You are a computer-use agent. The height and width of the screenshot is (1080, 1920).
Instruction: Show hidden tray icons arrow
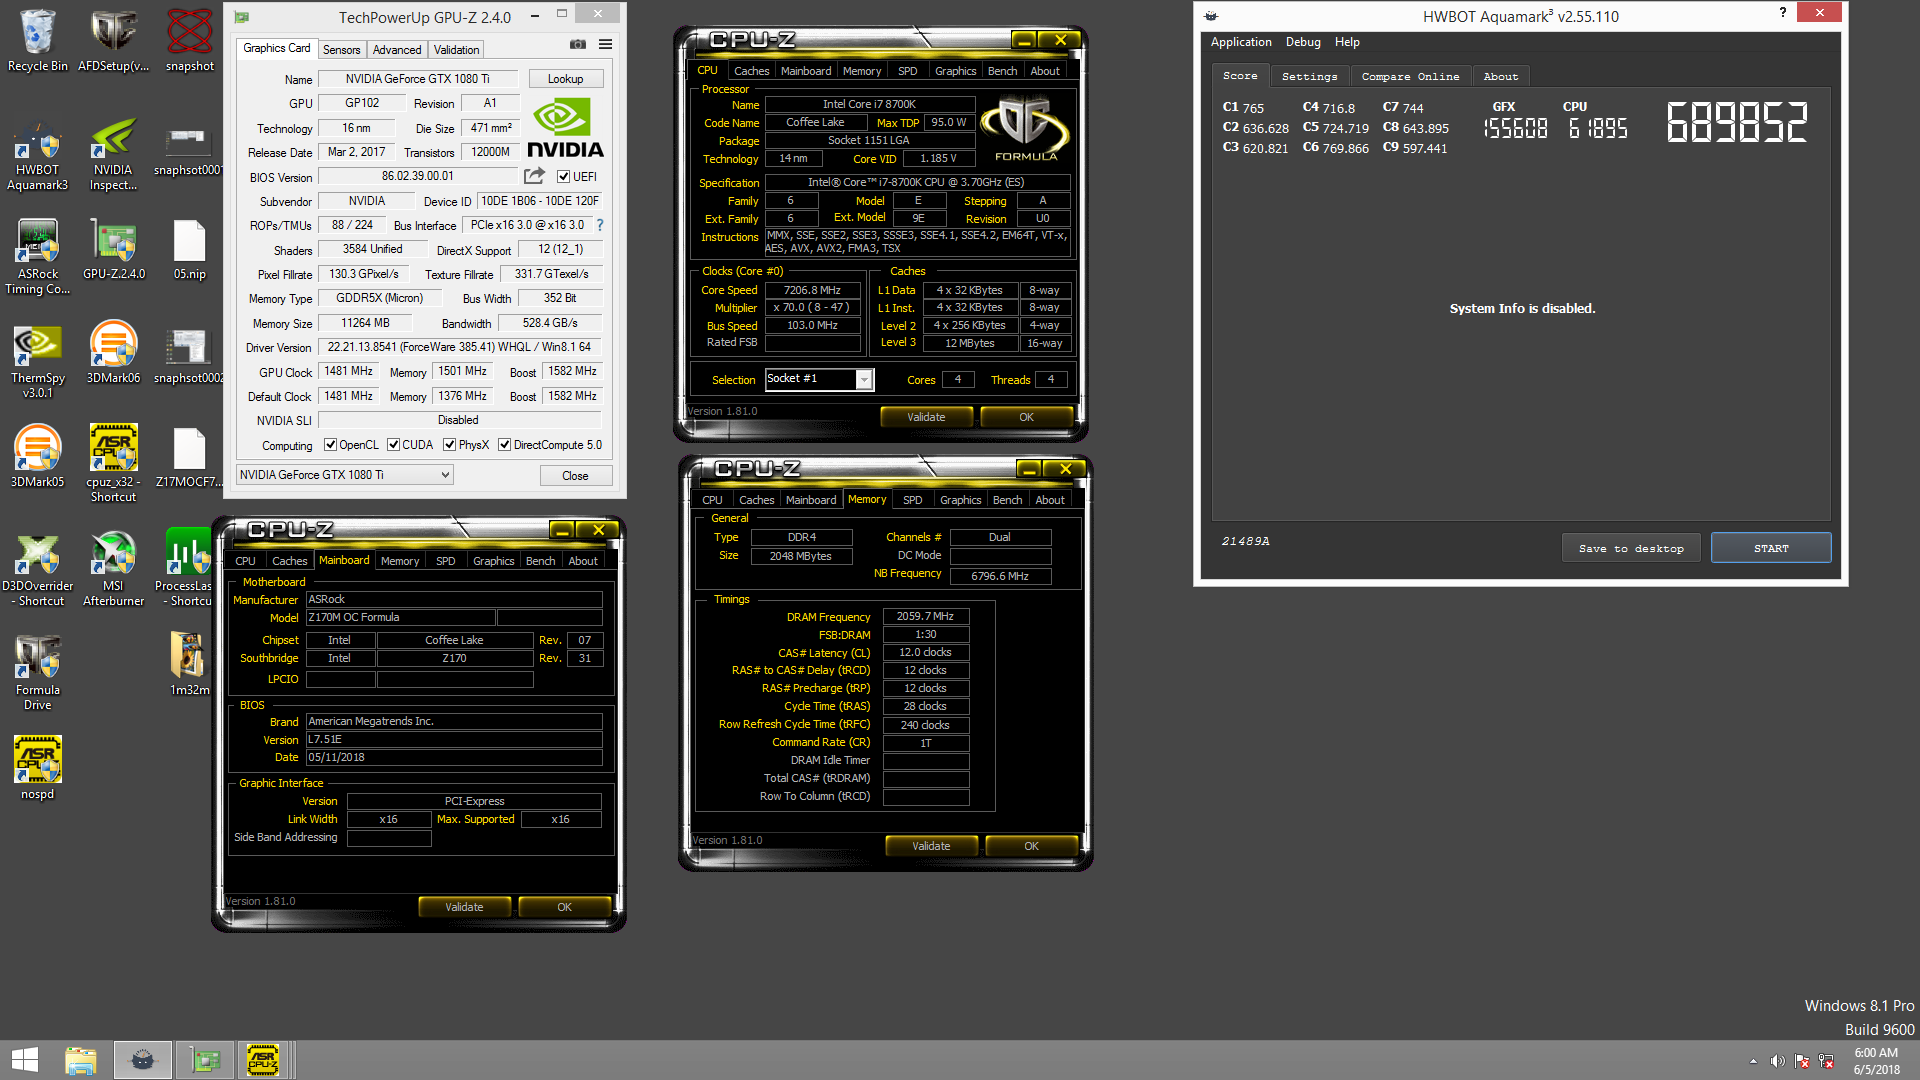coord(1753,1061)
